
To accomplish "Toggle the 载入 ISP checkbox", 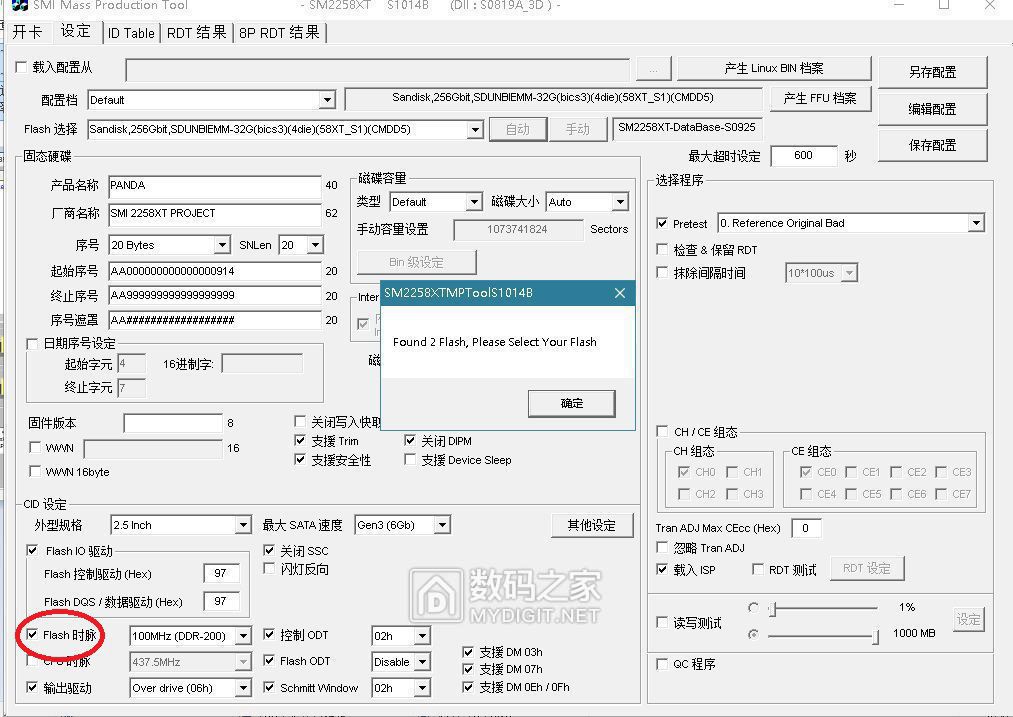I will (662, 569).
